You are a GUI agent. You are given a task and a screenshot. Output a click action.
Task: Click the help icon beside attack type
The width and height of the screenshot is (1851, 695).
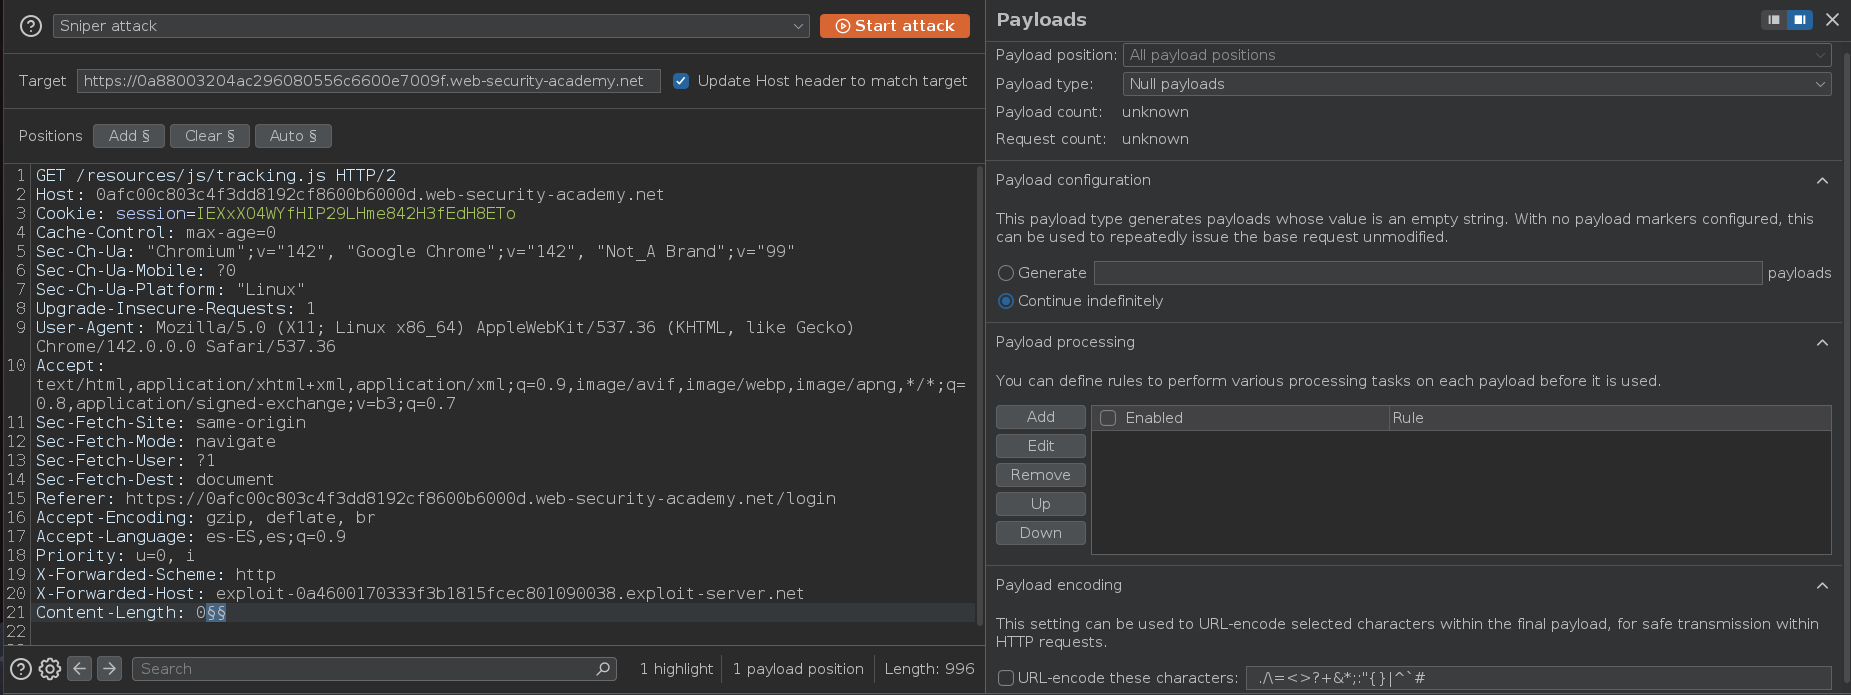(31, 26)
